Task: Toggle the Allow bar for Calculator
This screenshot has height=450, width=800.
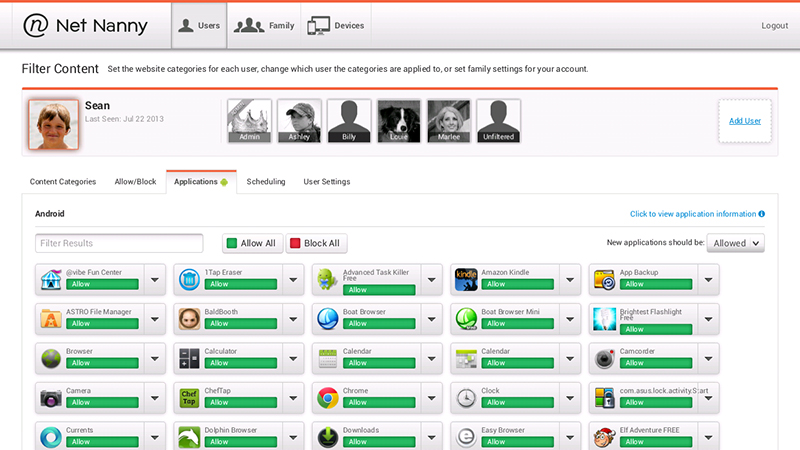Action: [x=241, y=363]
